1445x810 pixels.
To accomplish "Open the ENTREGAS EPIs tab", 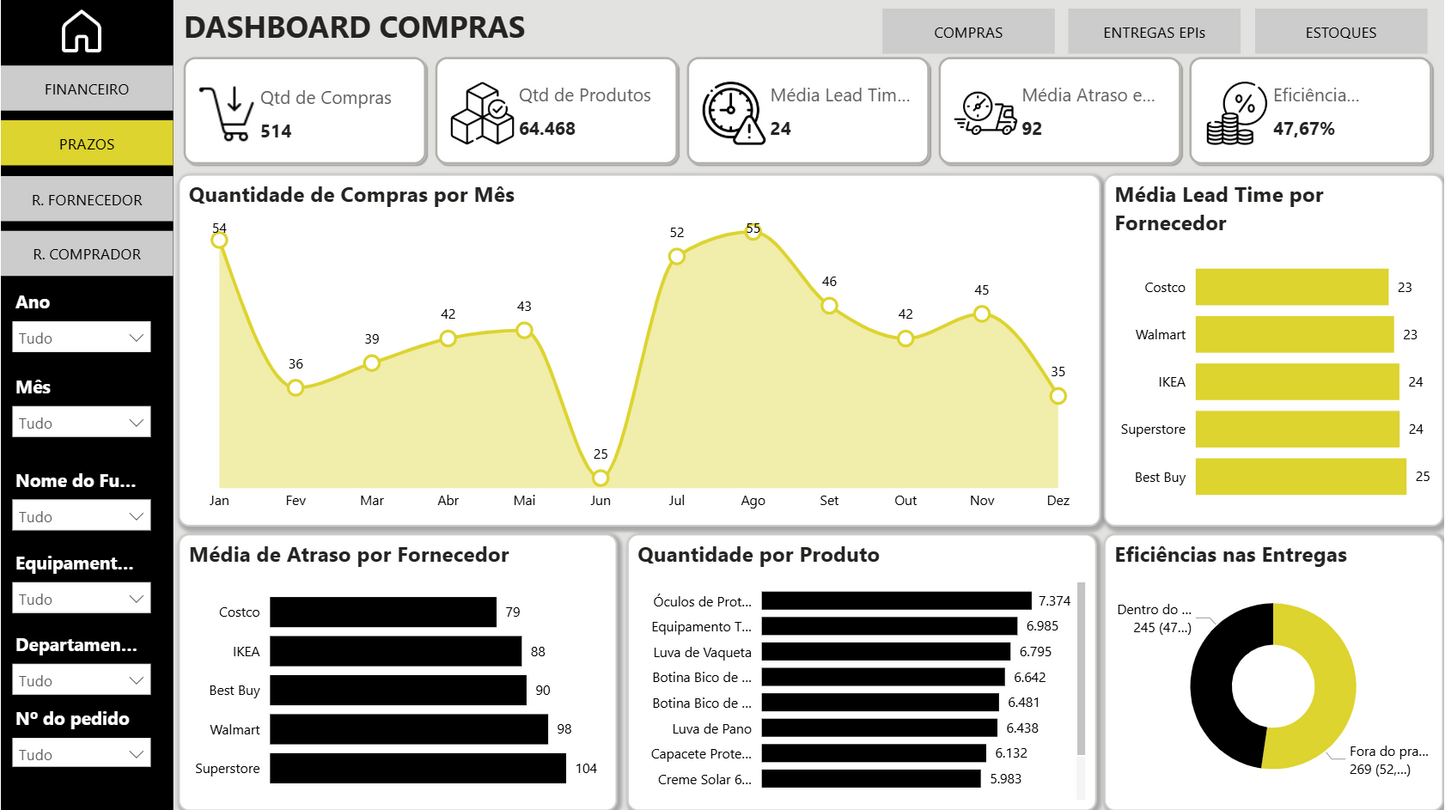I will point(1153,31).
